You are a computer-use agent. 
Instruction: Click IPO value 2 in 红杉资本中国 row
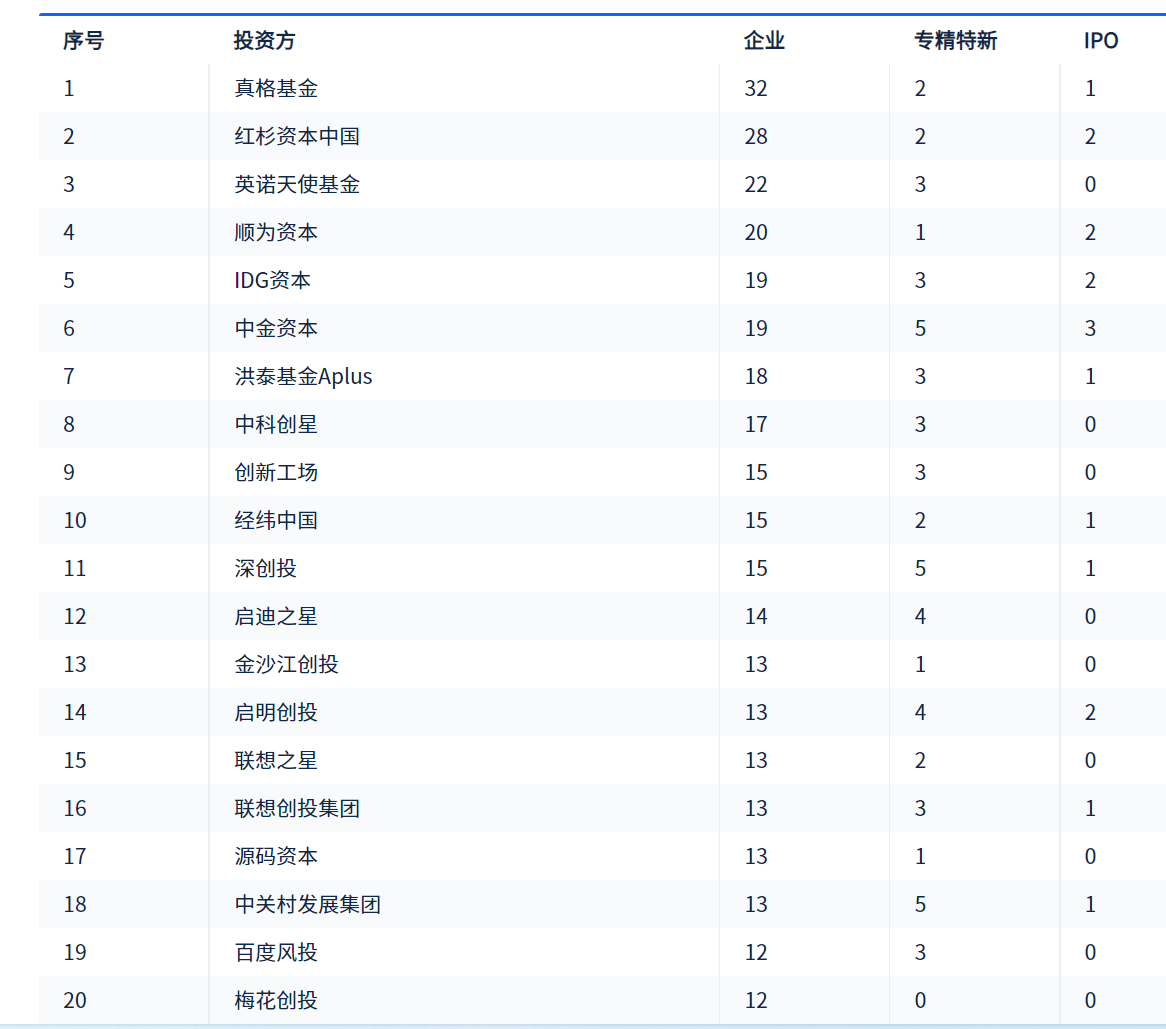click(x=1090, y=136)
